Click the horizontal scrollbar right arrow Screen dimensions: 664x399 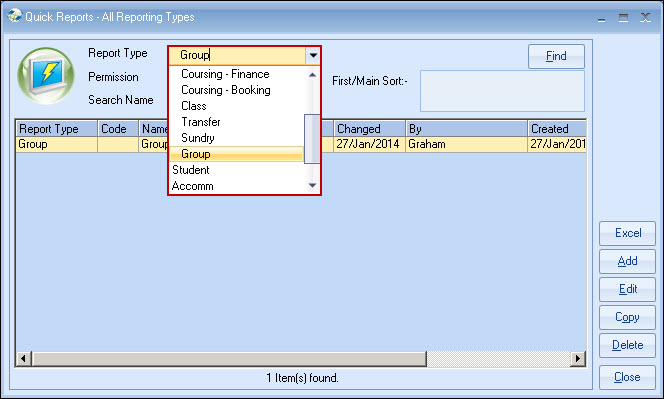click(x=577, y=359)
